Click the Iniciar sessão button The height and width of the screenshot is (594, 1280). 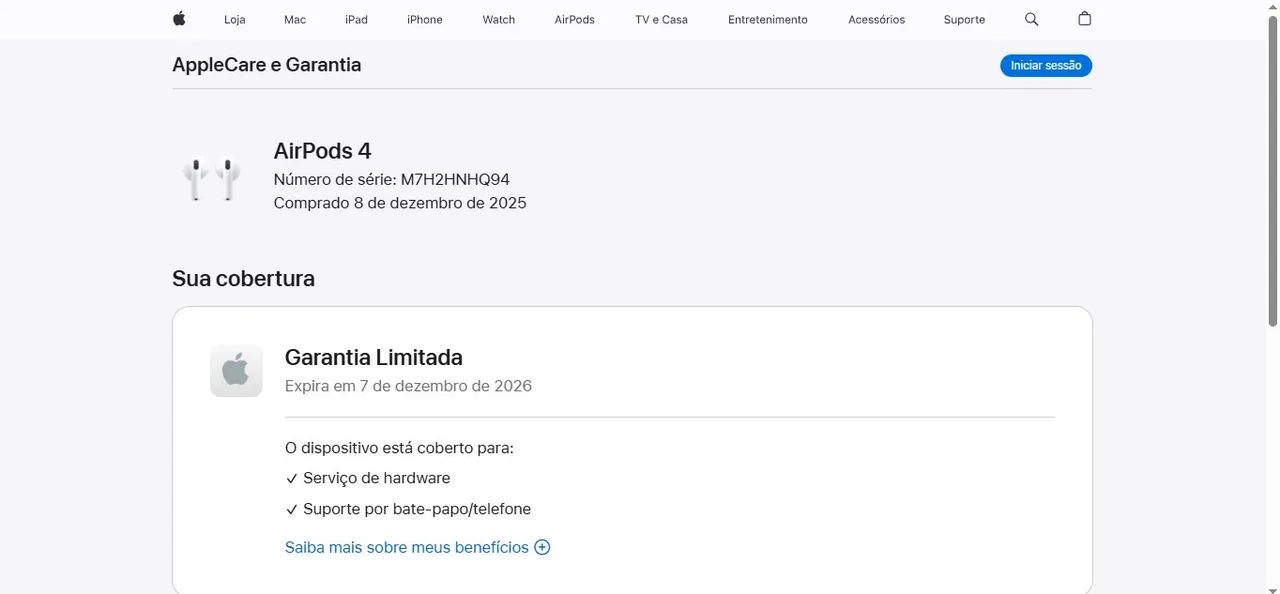pyautogui.click(x=1045, y=64)
